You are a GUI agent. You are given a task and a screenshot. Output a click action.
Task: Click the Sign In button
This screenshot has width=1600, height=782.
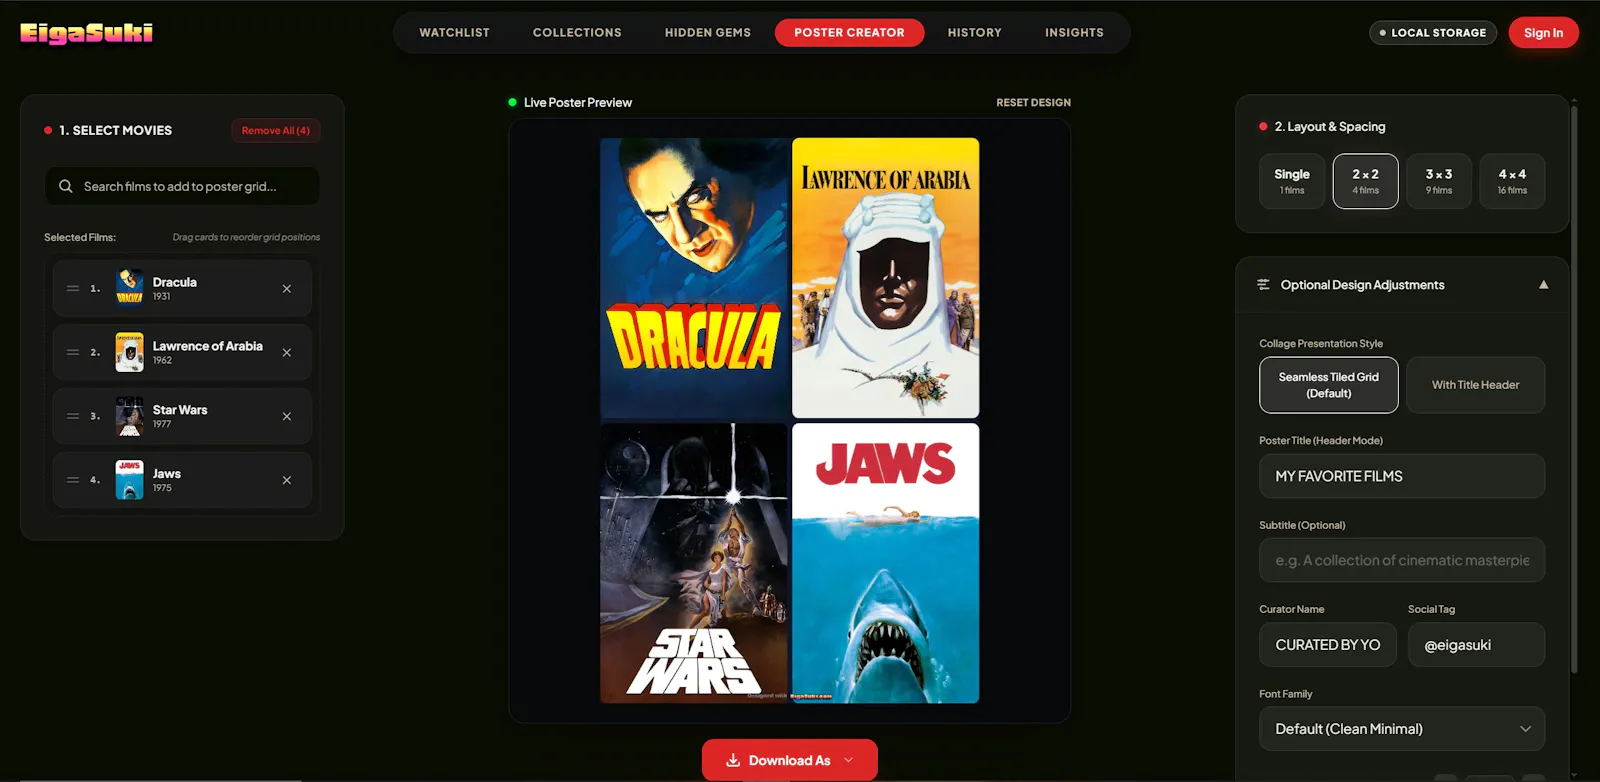(x=1544, y=33)
